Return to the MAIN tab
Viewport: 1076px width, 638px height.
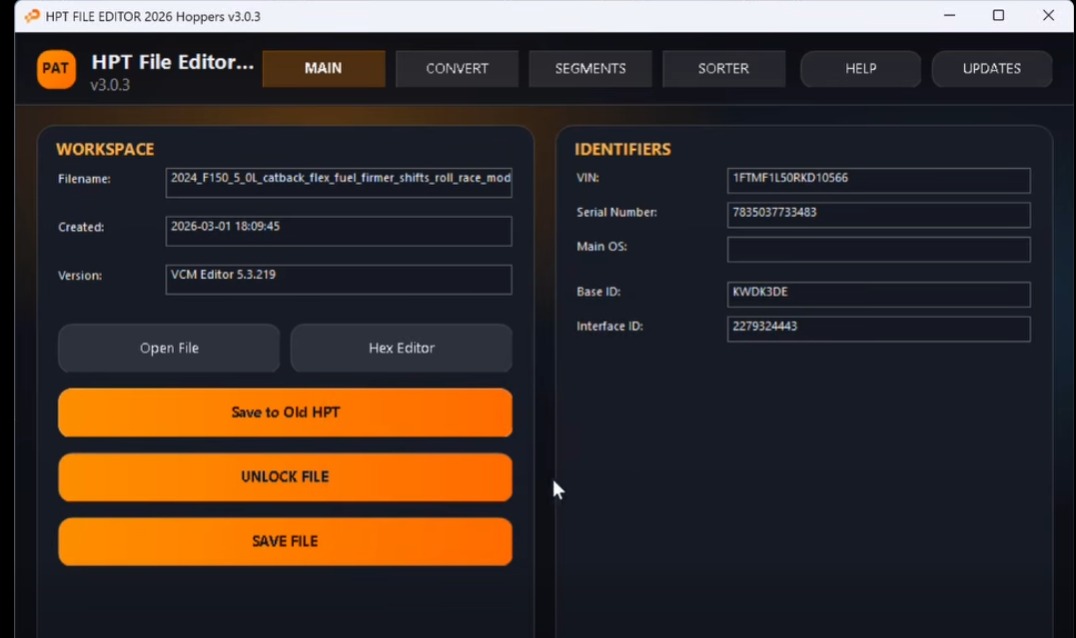[x=323, y=69]
